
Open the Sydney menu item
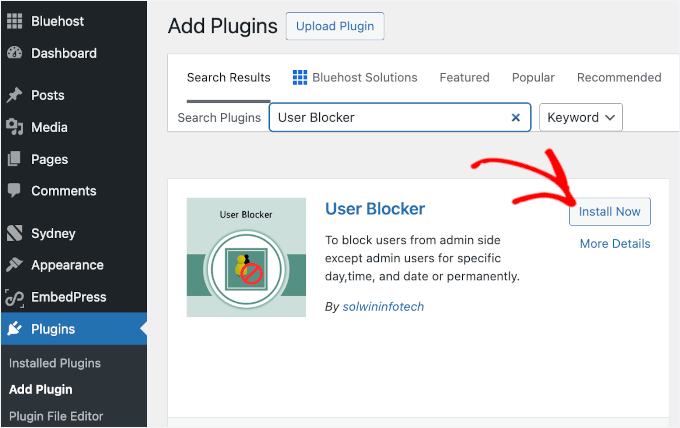click(74, 233)
